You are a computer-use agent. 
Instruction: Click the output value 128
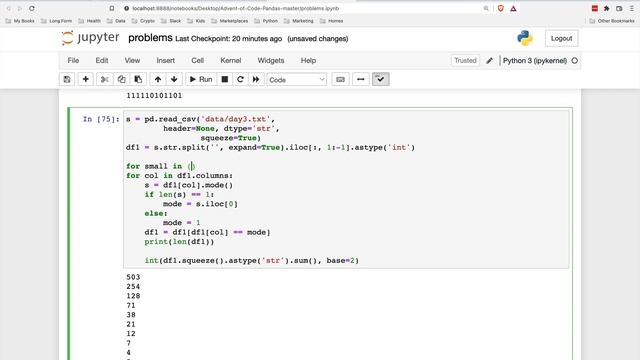coord(133,296)
